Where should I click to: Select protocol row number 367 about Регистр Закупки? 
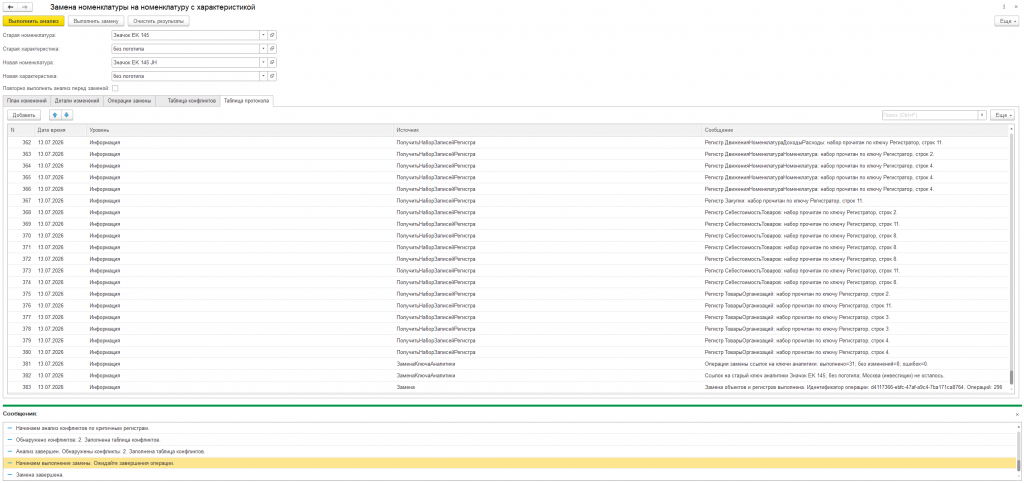tap(509, 200)
